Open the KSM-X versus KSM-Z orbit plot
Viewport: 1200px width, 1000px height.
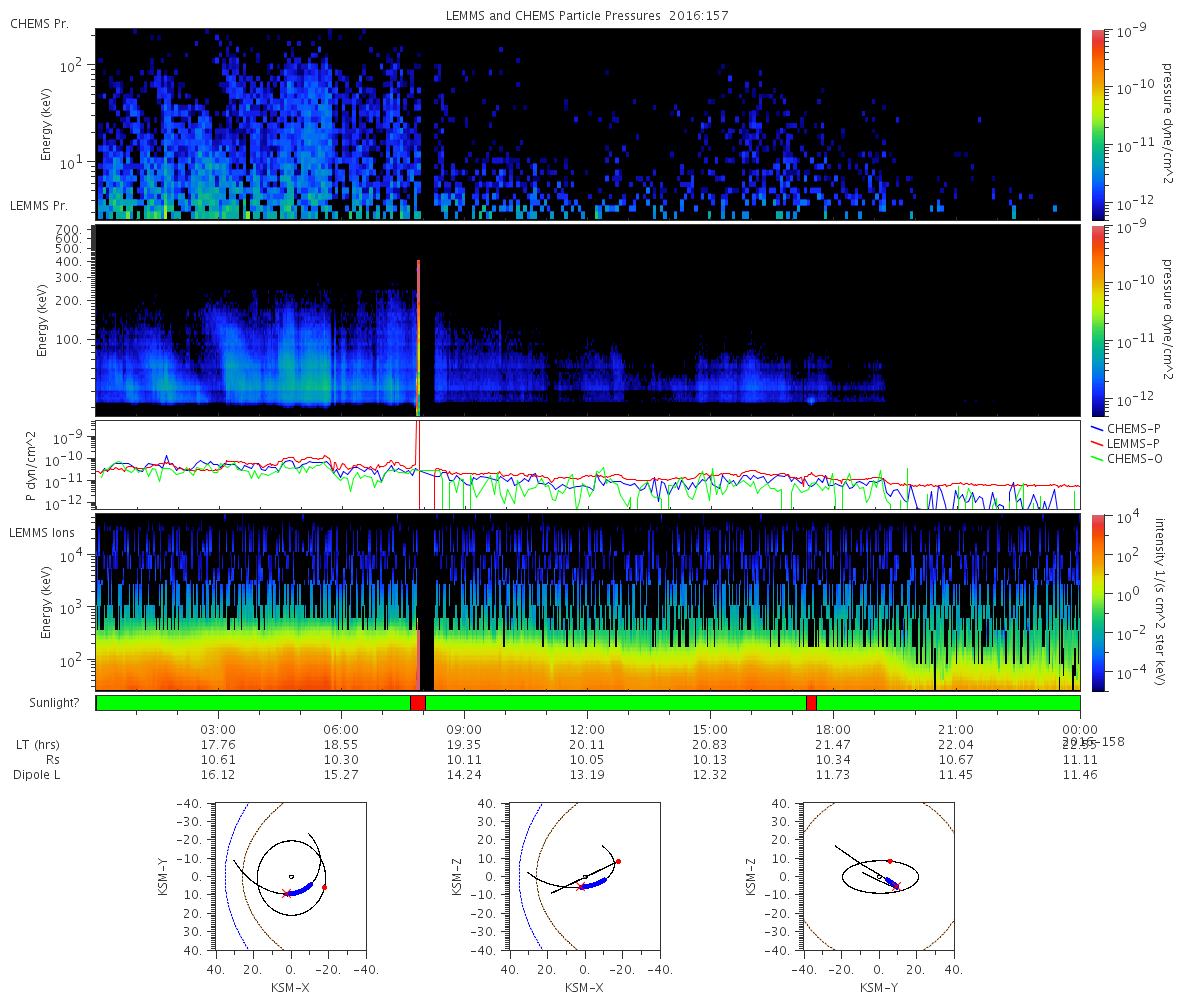(x=585, y=877)
